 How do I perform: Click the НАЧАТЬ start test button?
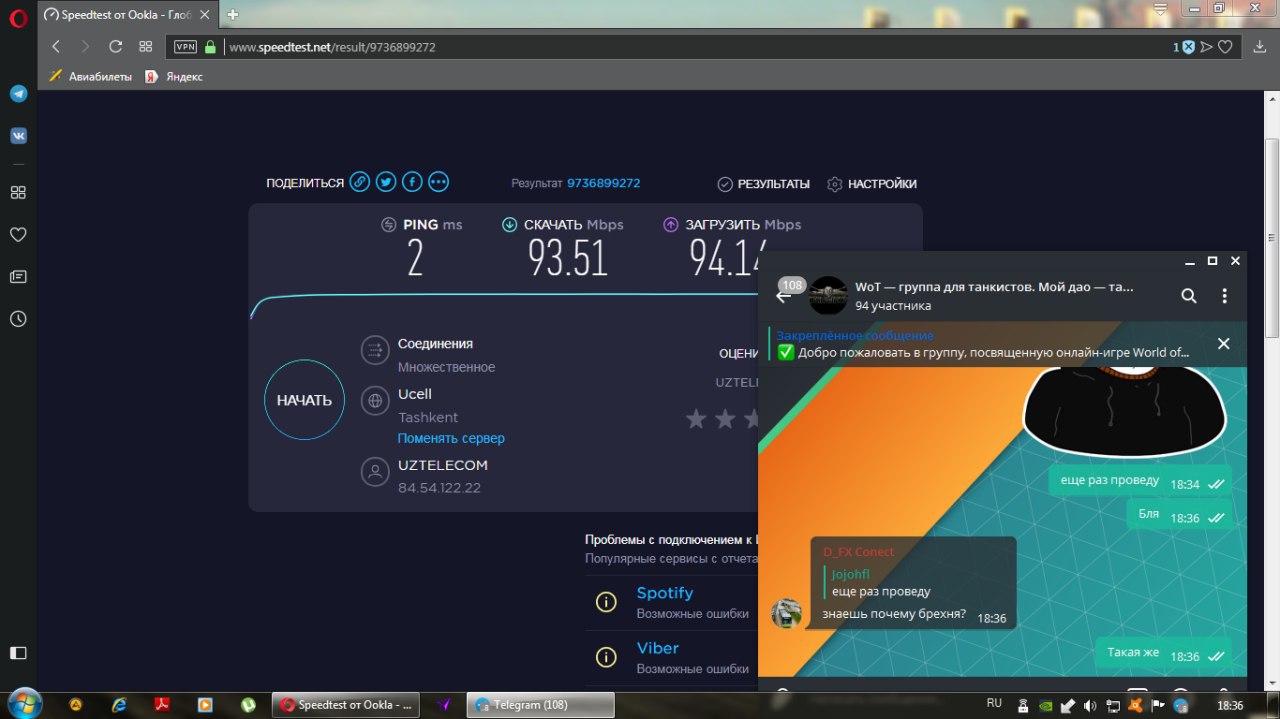point(304,400)
